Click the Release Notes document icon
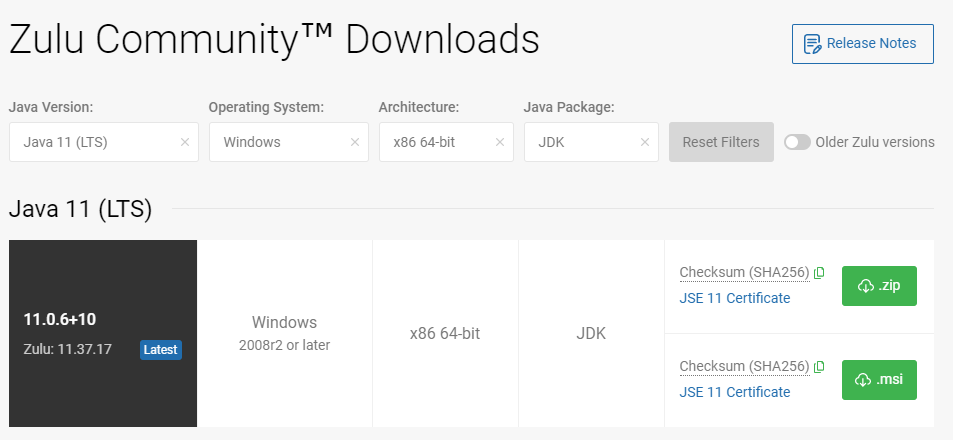953x440 pixels. [x=812, y=44]
